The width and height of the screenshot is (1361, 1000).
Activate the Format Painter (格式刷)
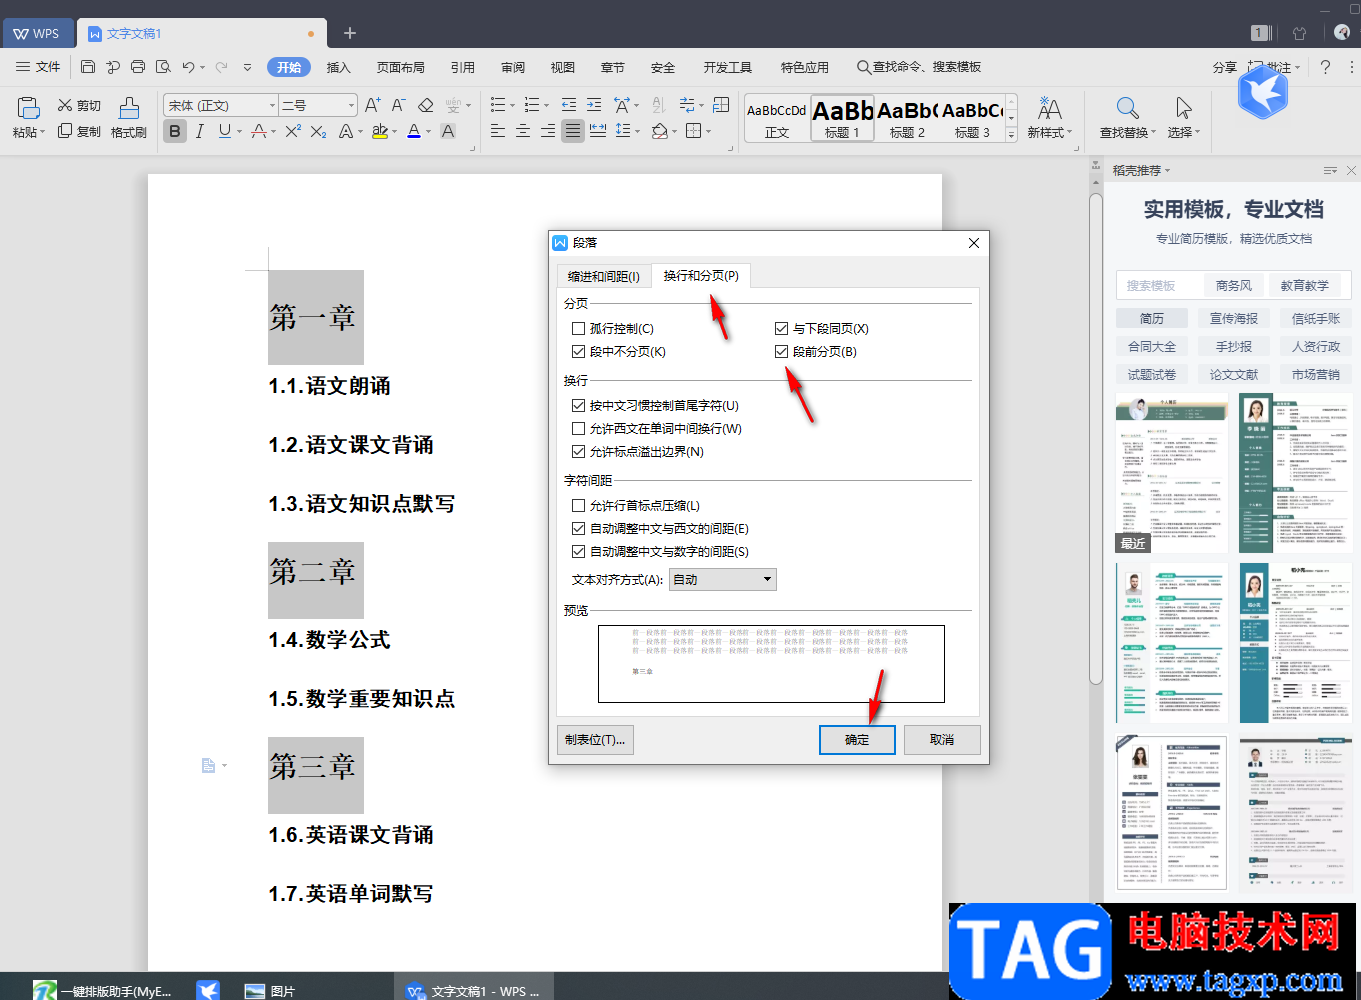coord(129,118)
